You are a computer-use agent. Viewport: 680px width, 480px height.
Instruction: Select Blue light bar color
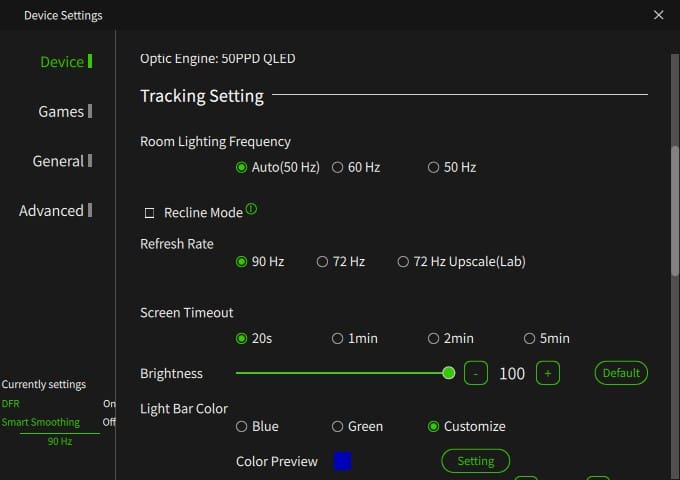pos(242,426)
